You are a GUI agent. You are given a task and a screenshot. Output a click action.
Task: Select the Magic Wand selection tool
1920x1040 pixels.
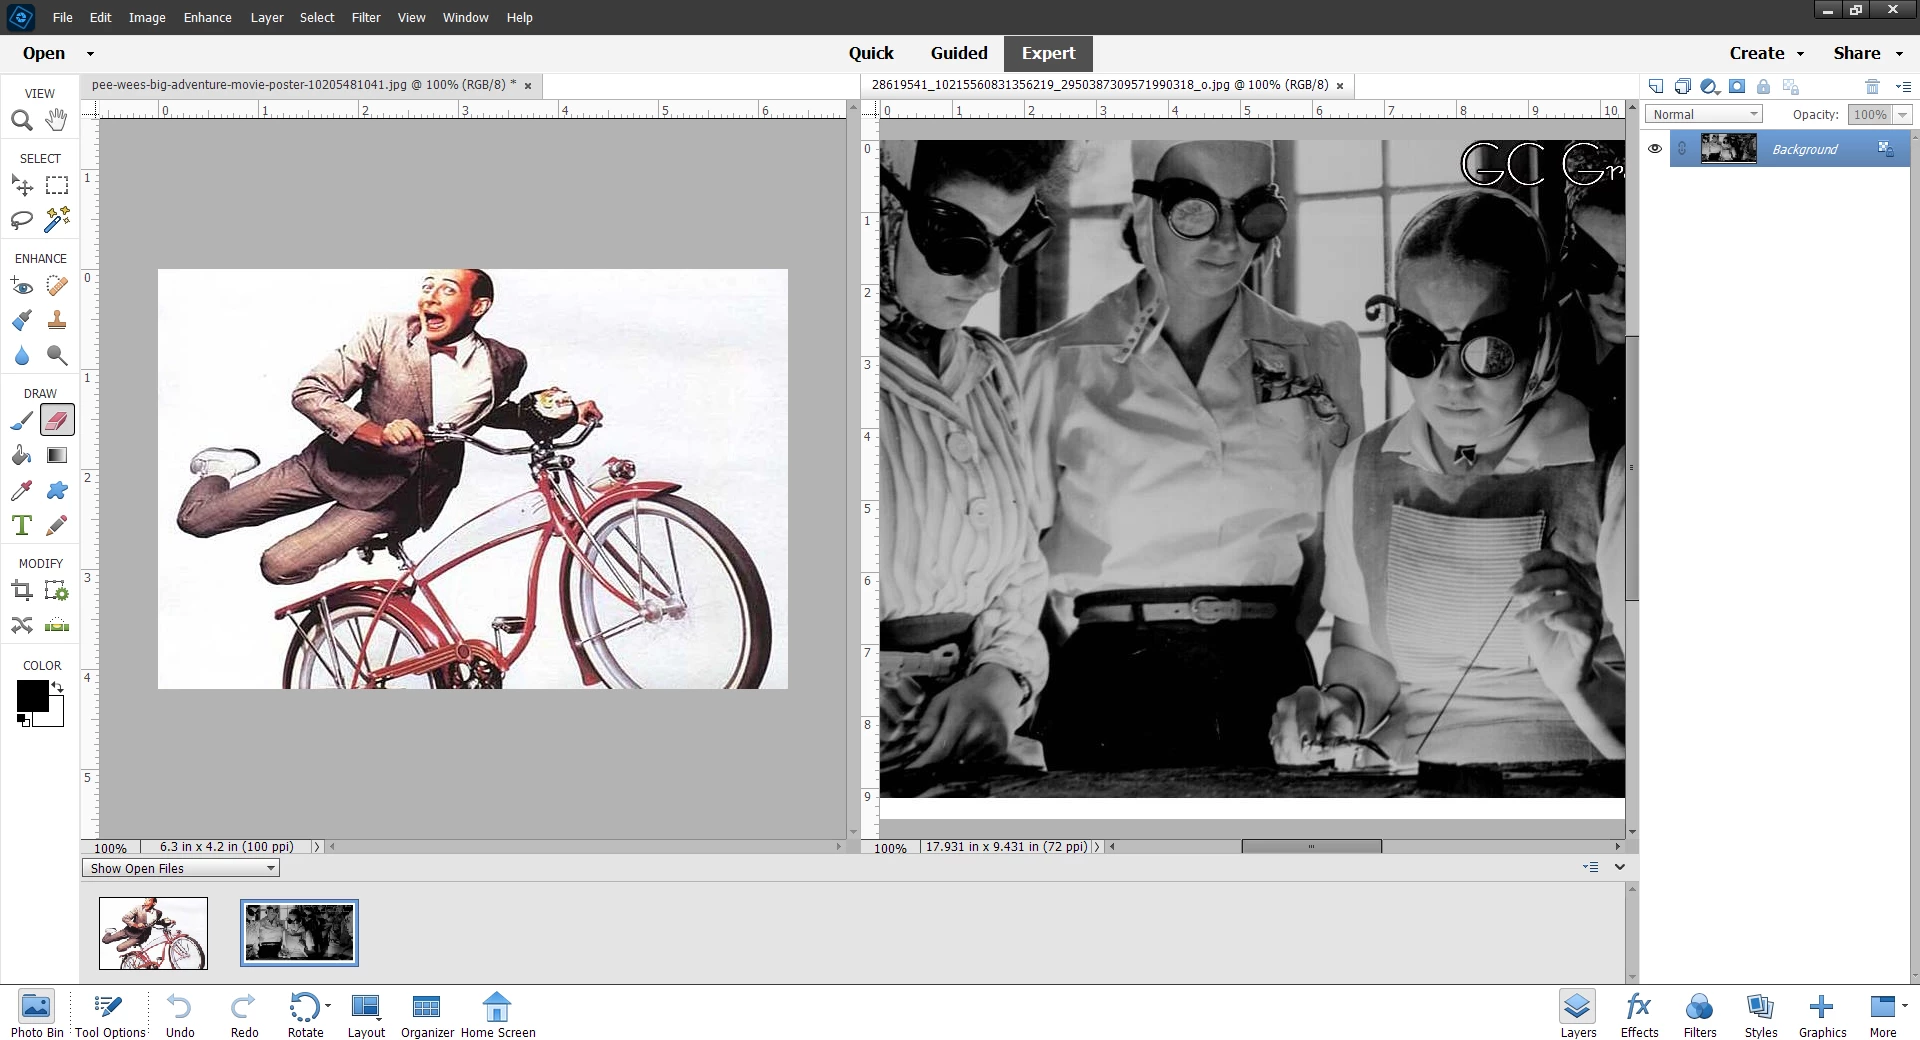[57, 220]
